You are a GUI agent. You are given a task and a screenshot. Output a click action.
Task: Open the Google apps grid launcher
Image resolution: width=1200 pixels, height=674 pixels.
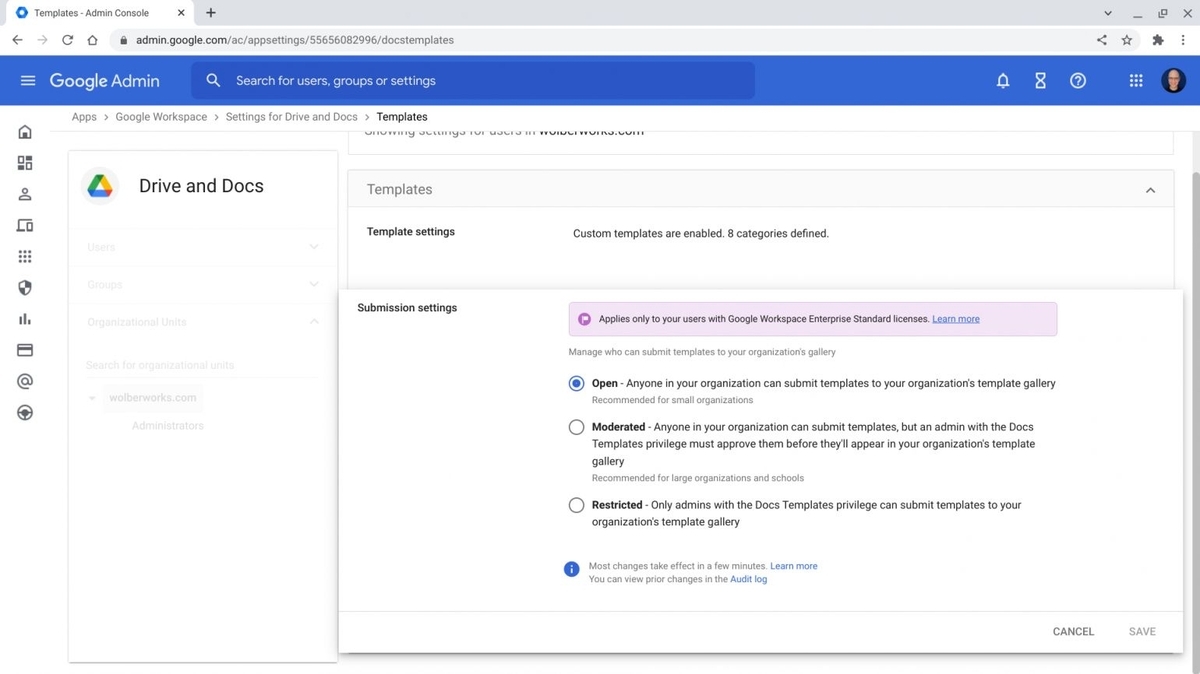tap(1135, 80)
